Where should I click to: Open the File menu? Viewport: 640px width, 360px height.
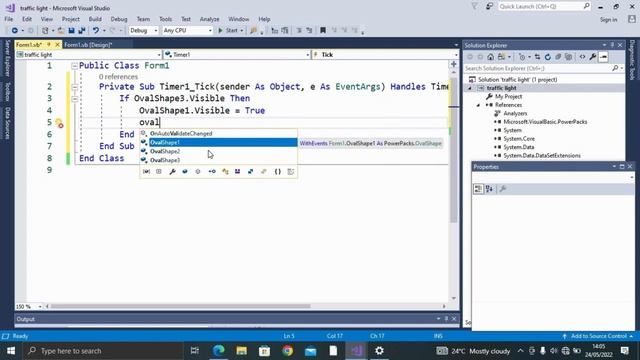[x=9, y=19]
